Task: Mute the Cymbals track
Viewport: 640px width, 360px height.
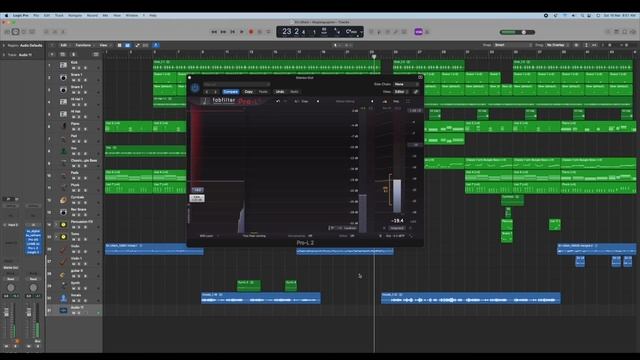Action: [x=74, y=202]
